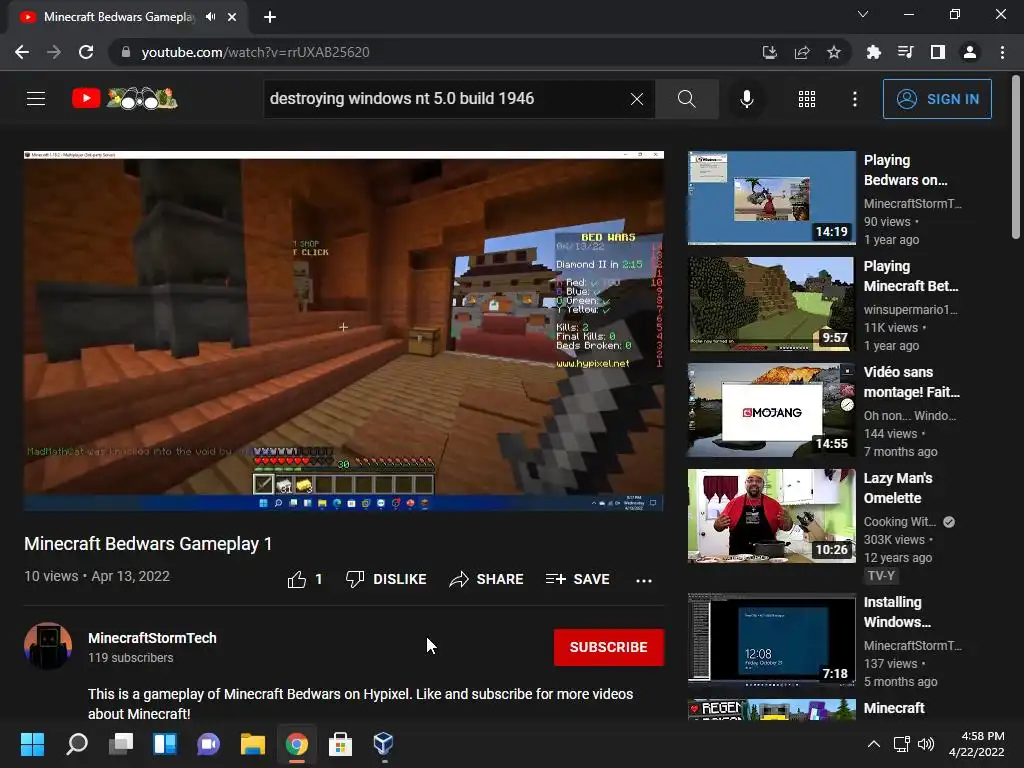Image resolution: width=1024 pixels, height=768 pixels.
Task: Open the YouTube apps grid icon
Action: click(807, 99)
